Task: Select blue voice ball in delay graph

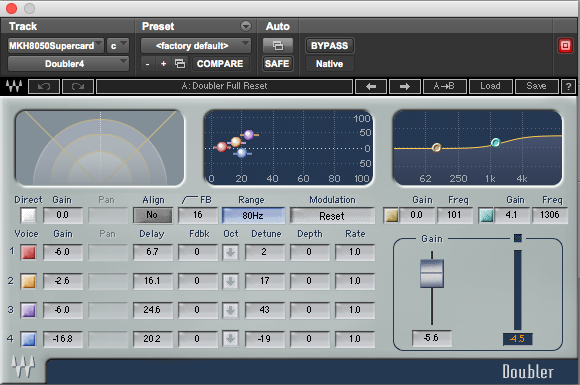Action: coord(242,152)
